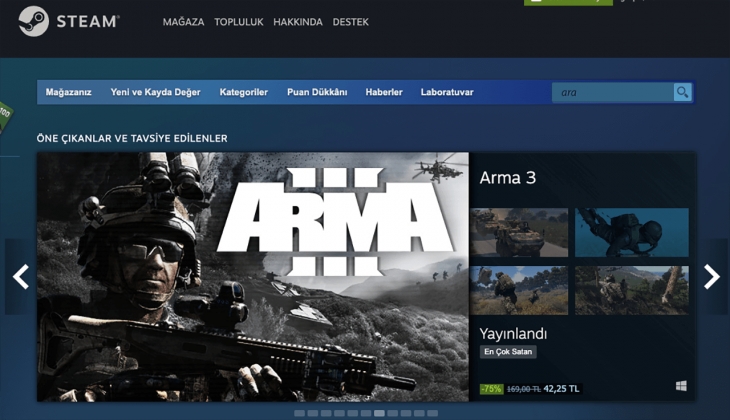730x420 pixels.
Task: Open Yeni ve Kayda Değer tab
Action: [x=155, y=92]
